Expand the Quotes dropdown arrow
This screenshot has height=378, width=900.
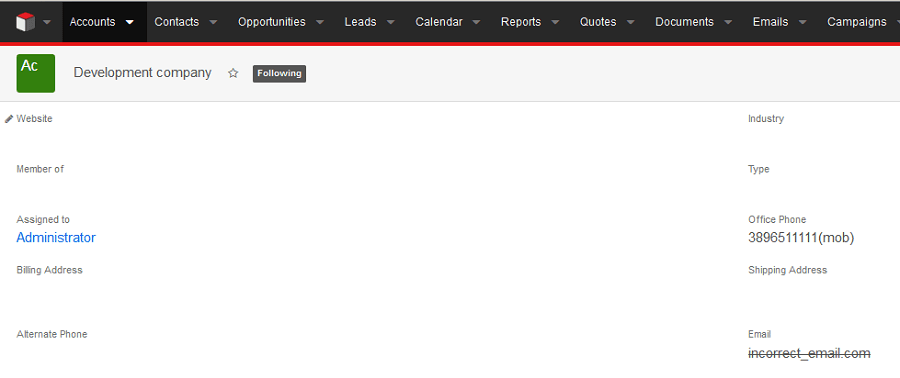tap(630, 22)
